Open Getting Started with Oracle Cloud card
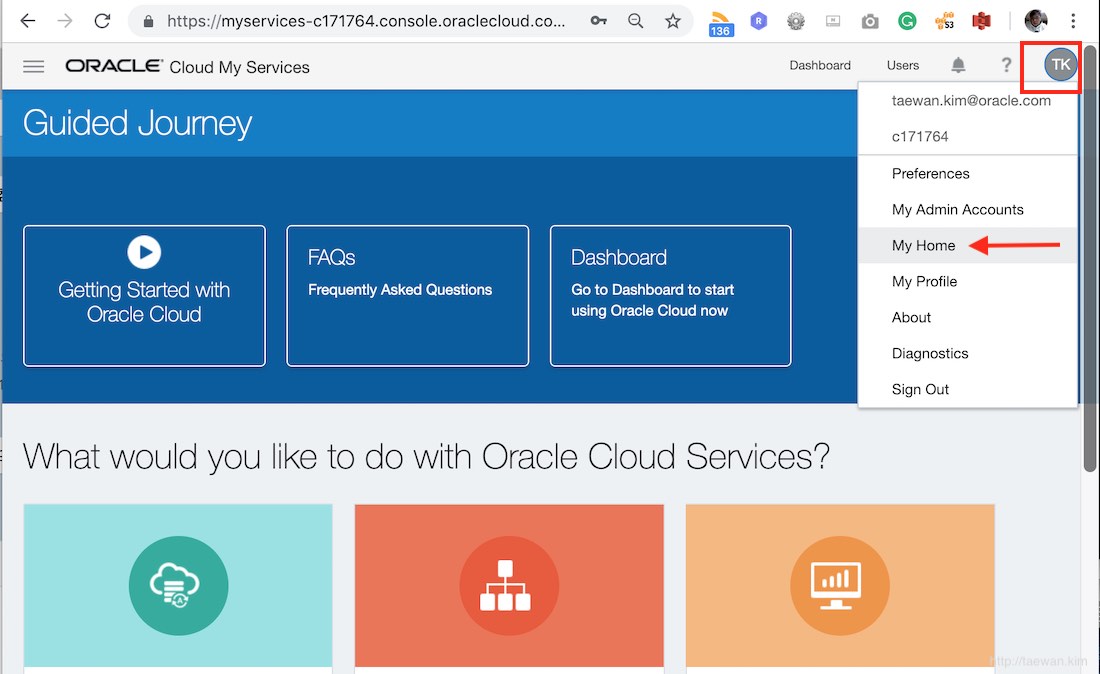Viewport: 1100px width, 674px height. coord(145,295)
